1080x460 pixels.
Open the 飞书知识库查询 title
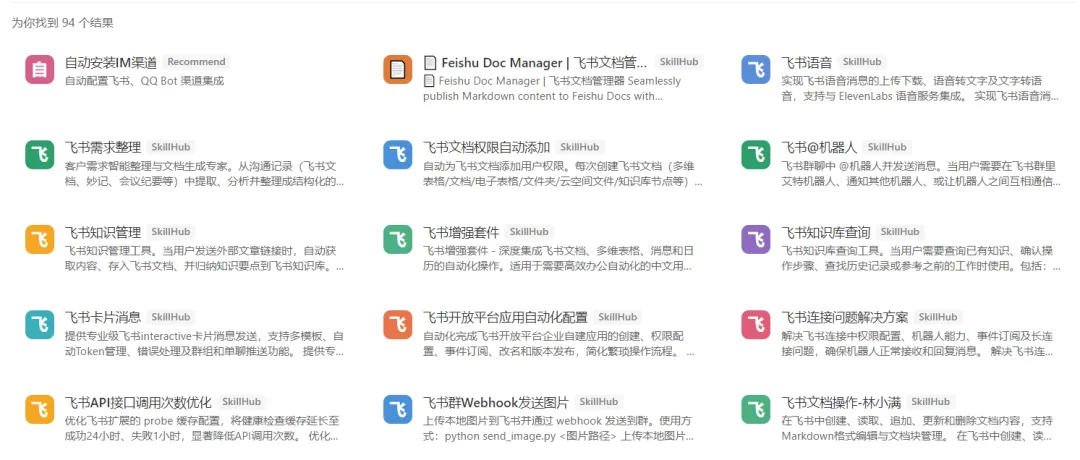(826, 232)
